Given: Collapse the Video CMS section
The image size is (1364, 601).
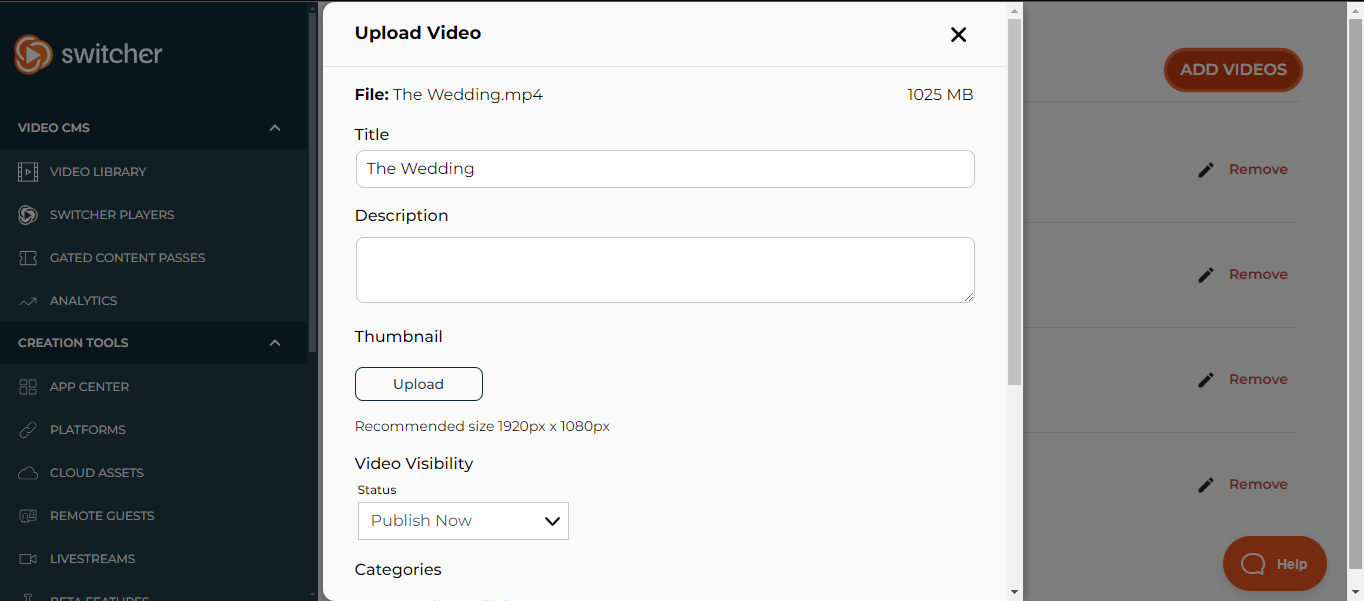Looking at the screenshot, I should pos(275,128).
